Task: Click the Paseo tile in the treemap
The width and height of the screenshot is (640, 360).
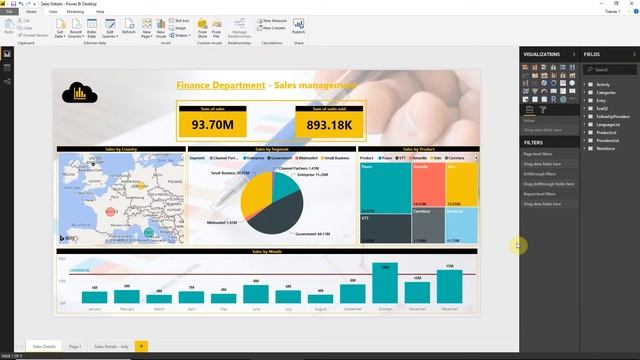Action: tap(385, 188)
